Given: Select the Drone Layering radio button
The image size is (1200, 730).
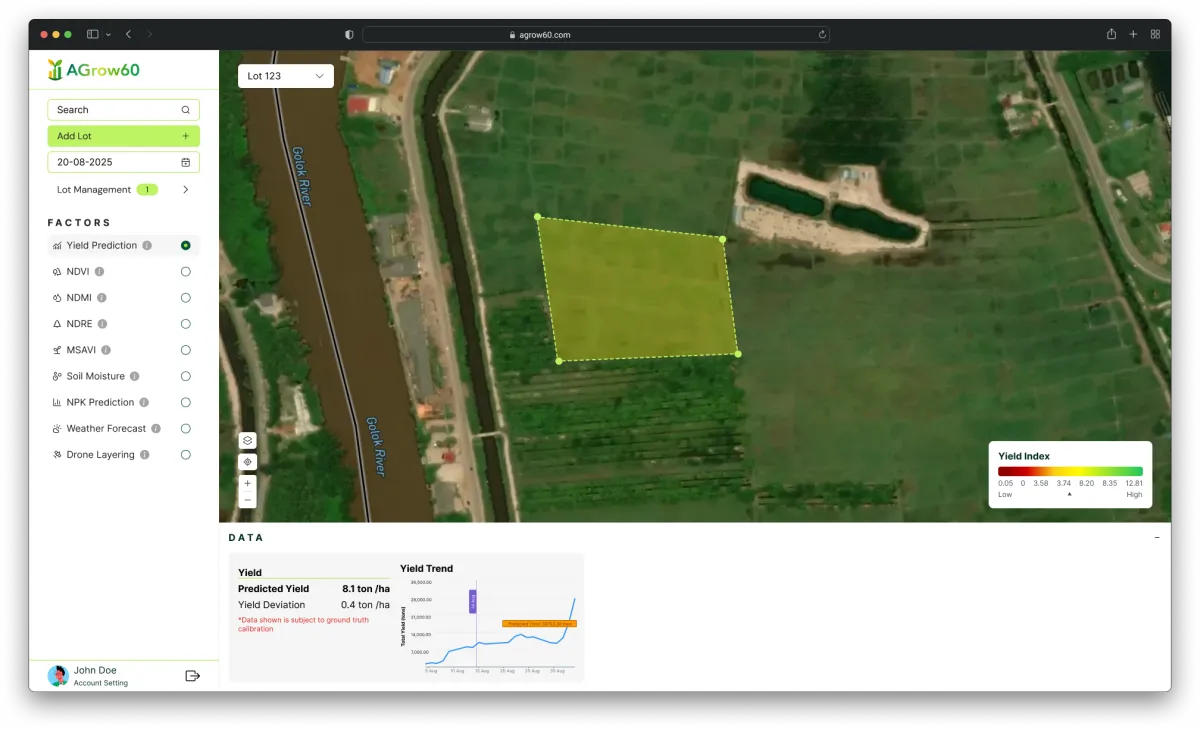Looking at the screenshot, I should pyautogui.click(x=185, y=454).
